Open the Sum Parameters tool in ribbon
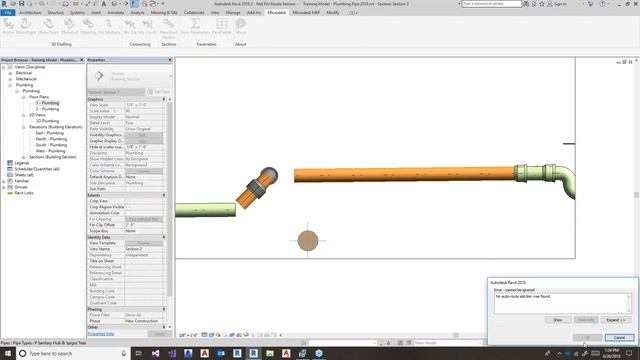The image size is (640, 360). (x=196, y=27)
